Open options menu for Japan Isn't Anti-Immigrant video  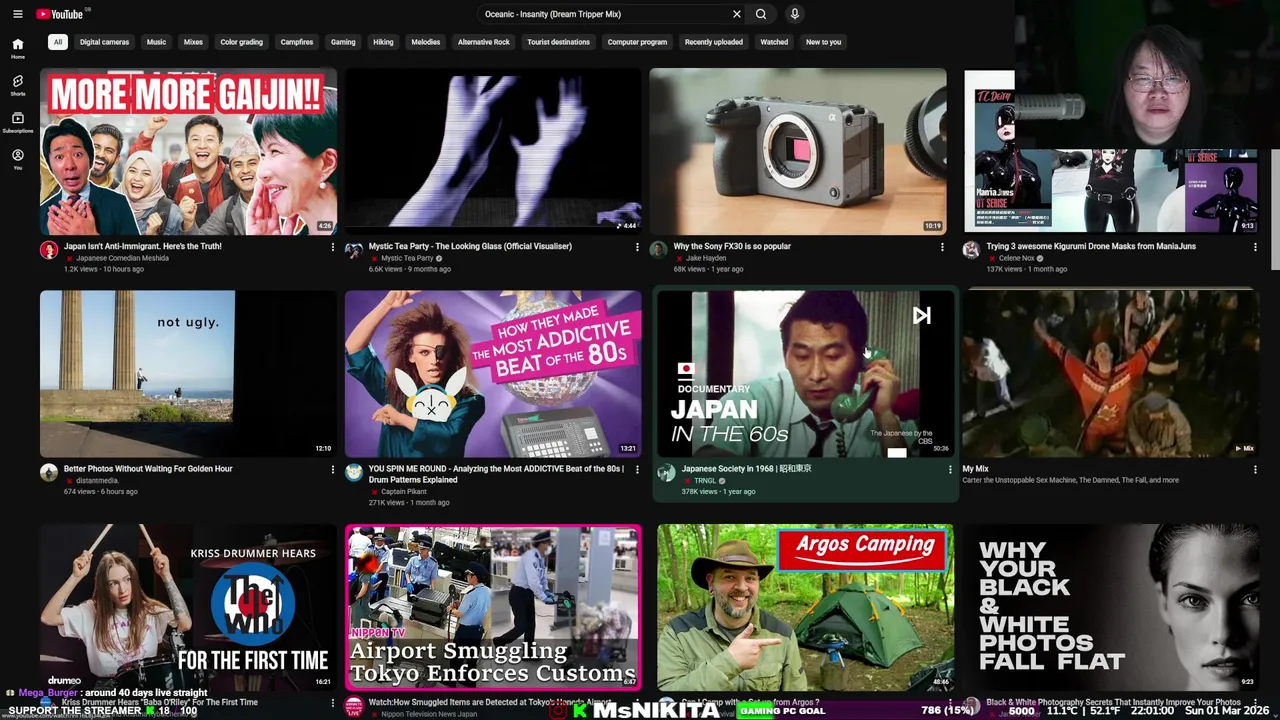[333, 247]
